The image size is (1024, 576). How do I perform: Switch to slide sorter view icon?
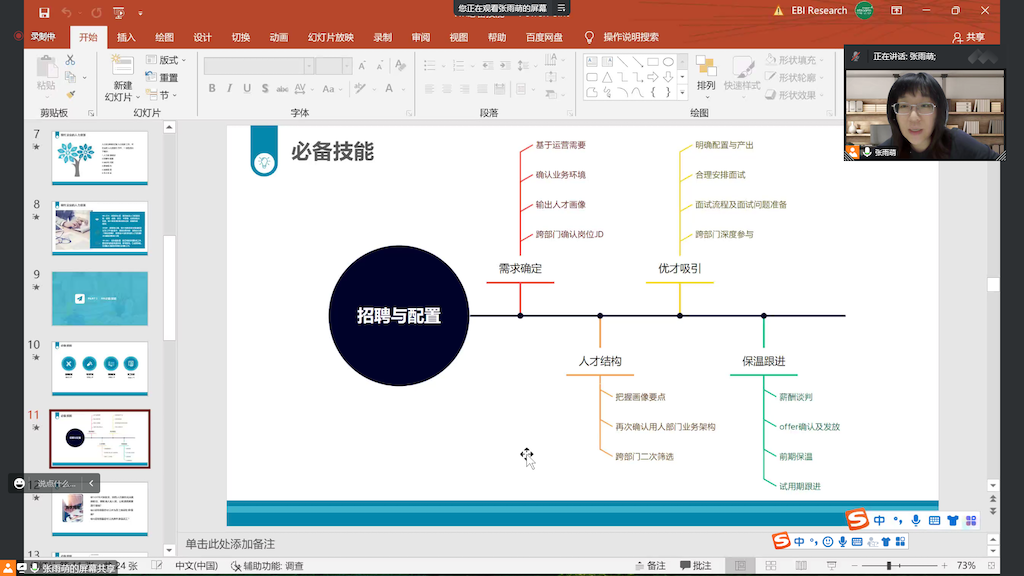tap(771, 566)
